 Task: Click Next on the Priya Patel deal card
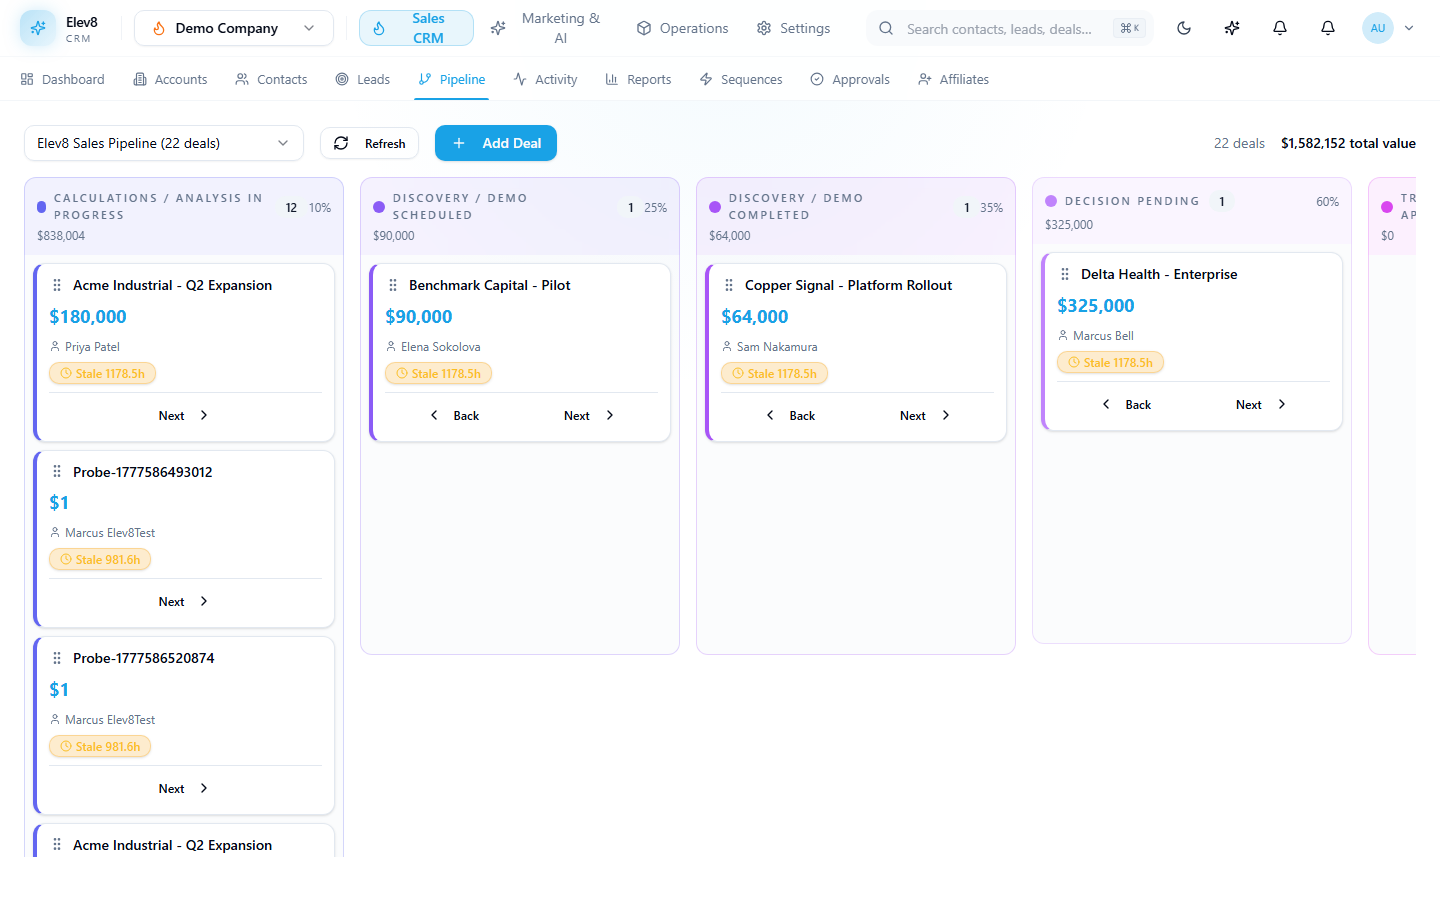click(x=184, y=415)
